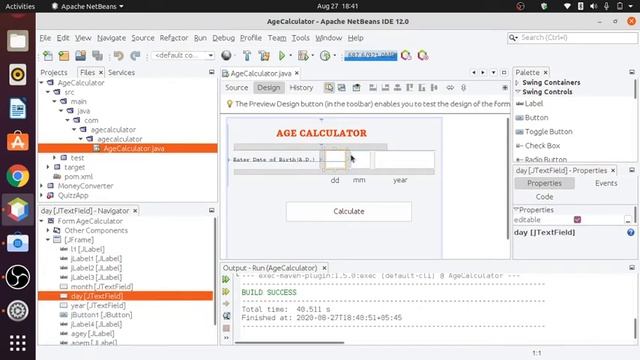Click the align bottom in row icon
The width and height of the screenshot is (640, 360).
point(422,88)
